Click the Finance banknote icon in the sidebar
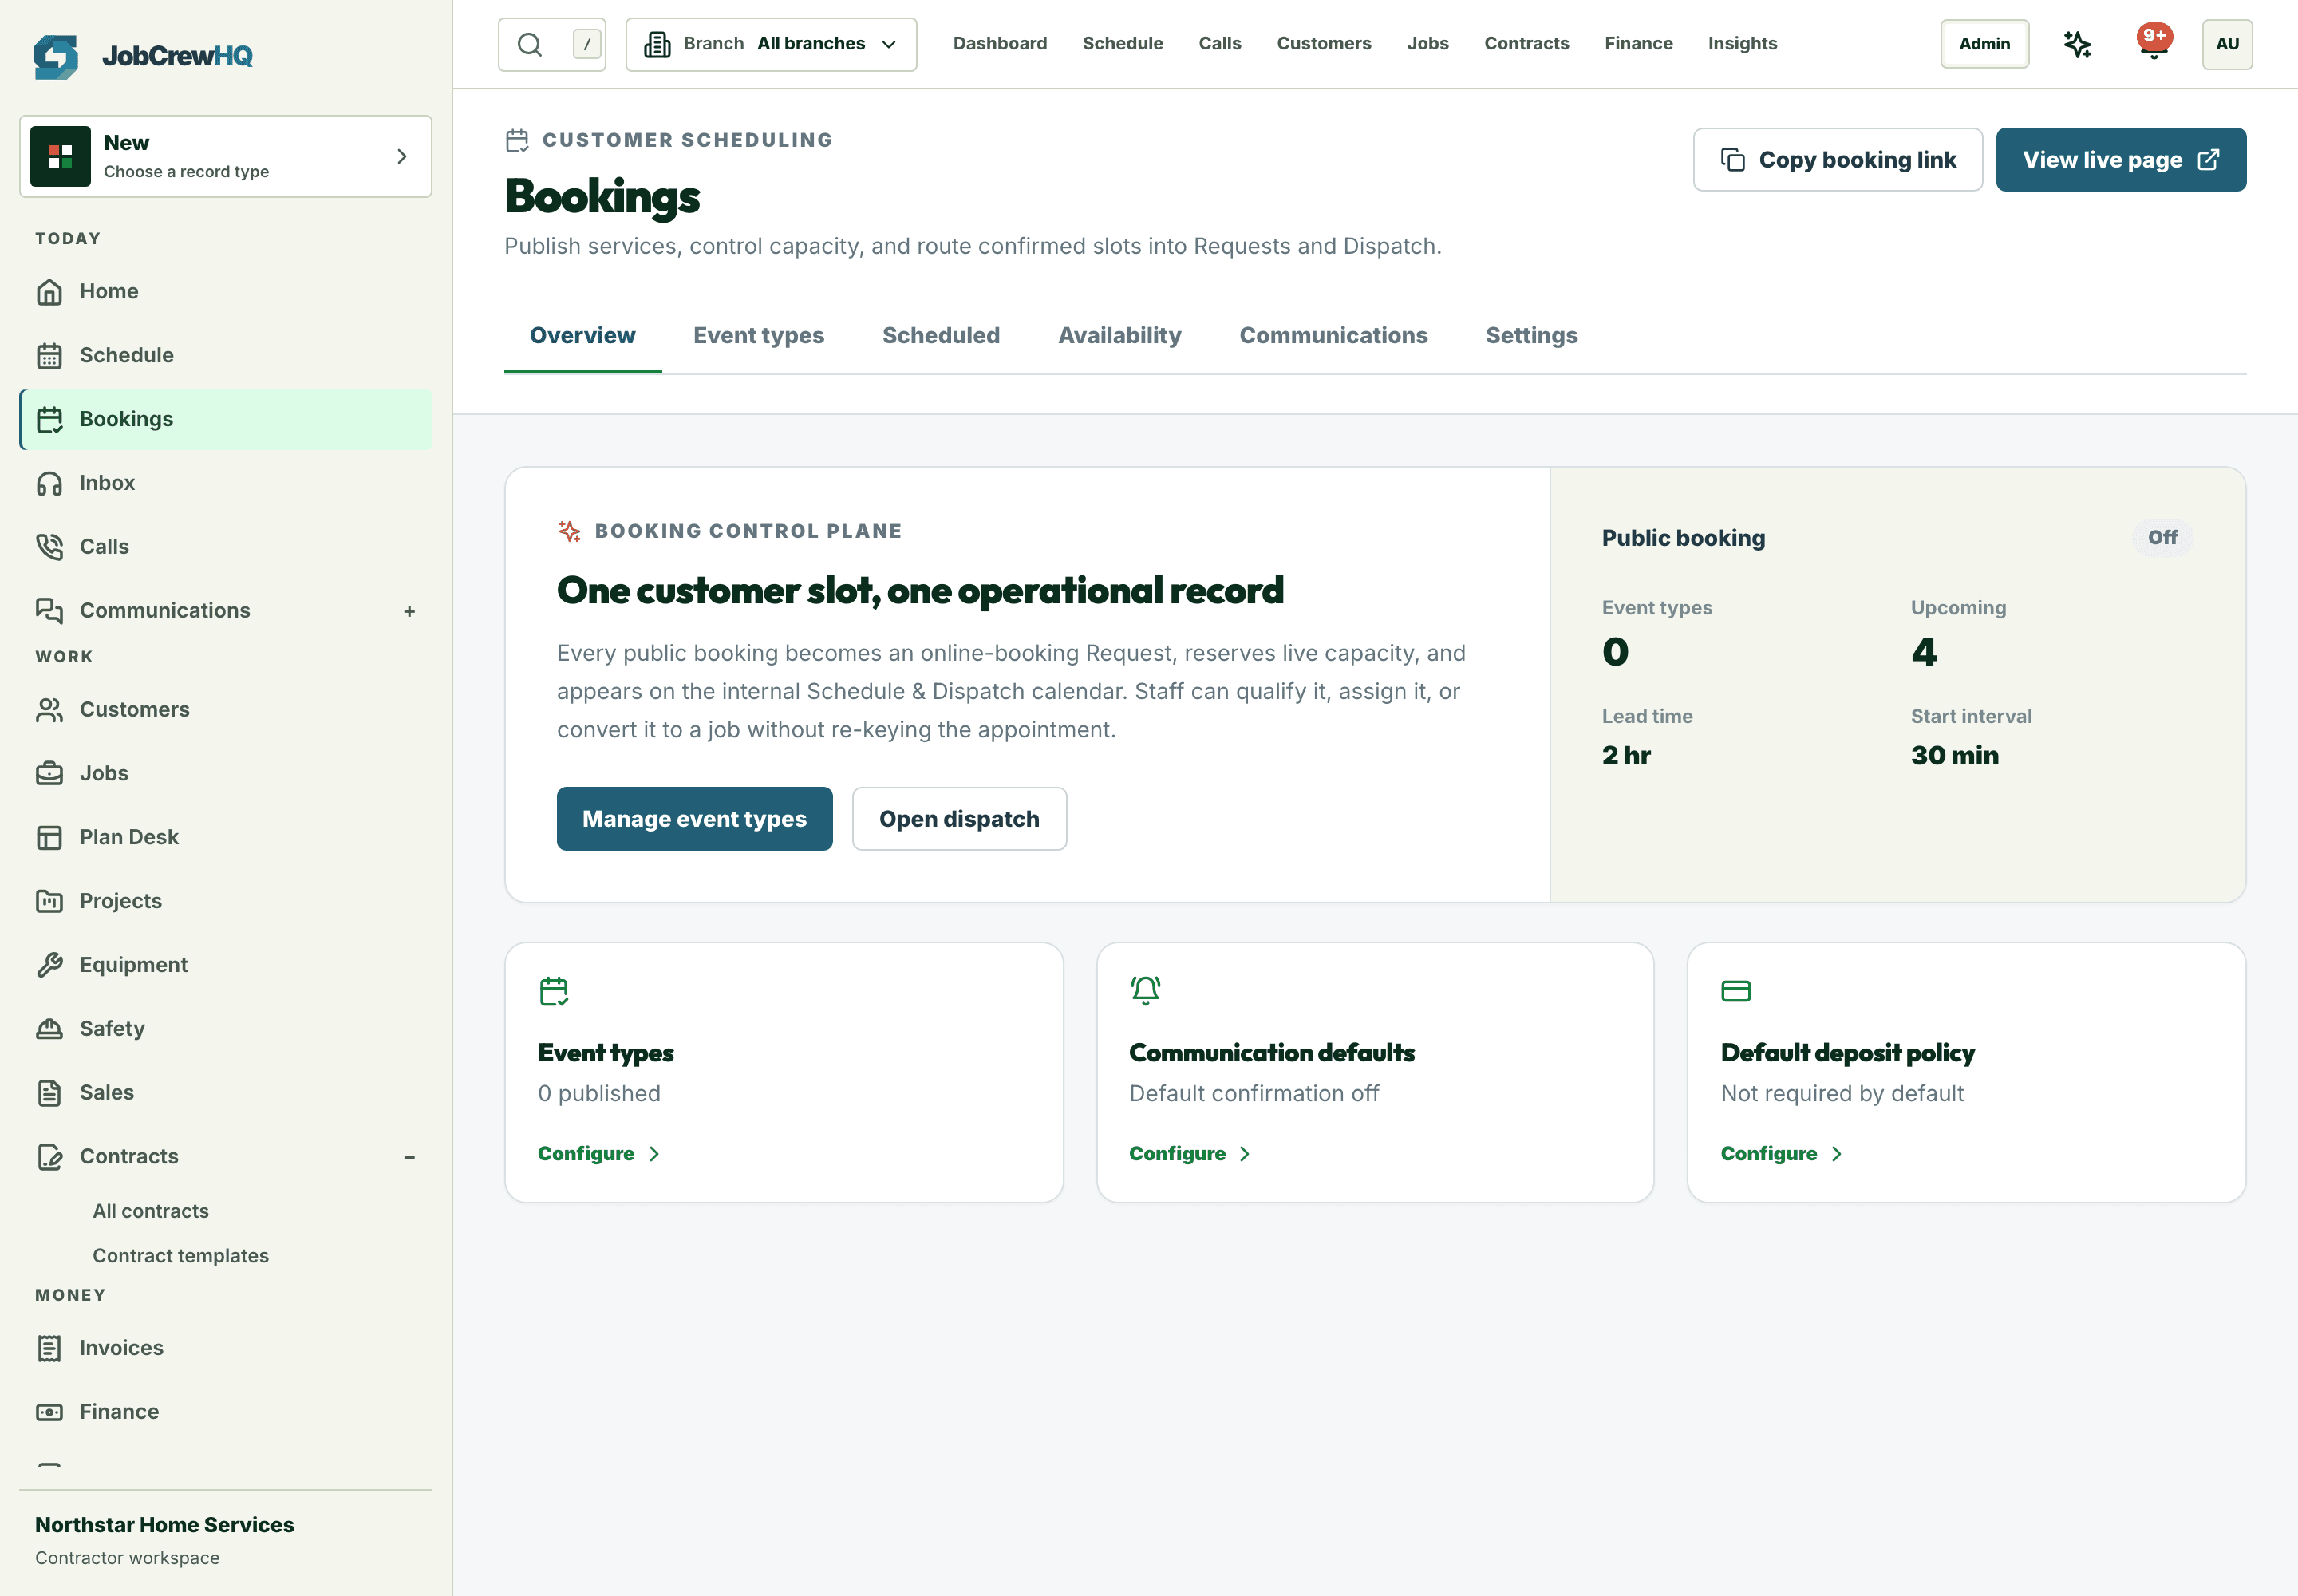 click(49, 1413)
